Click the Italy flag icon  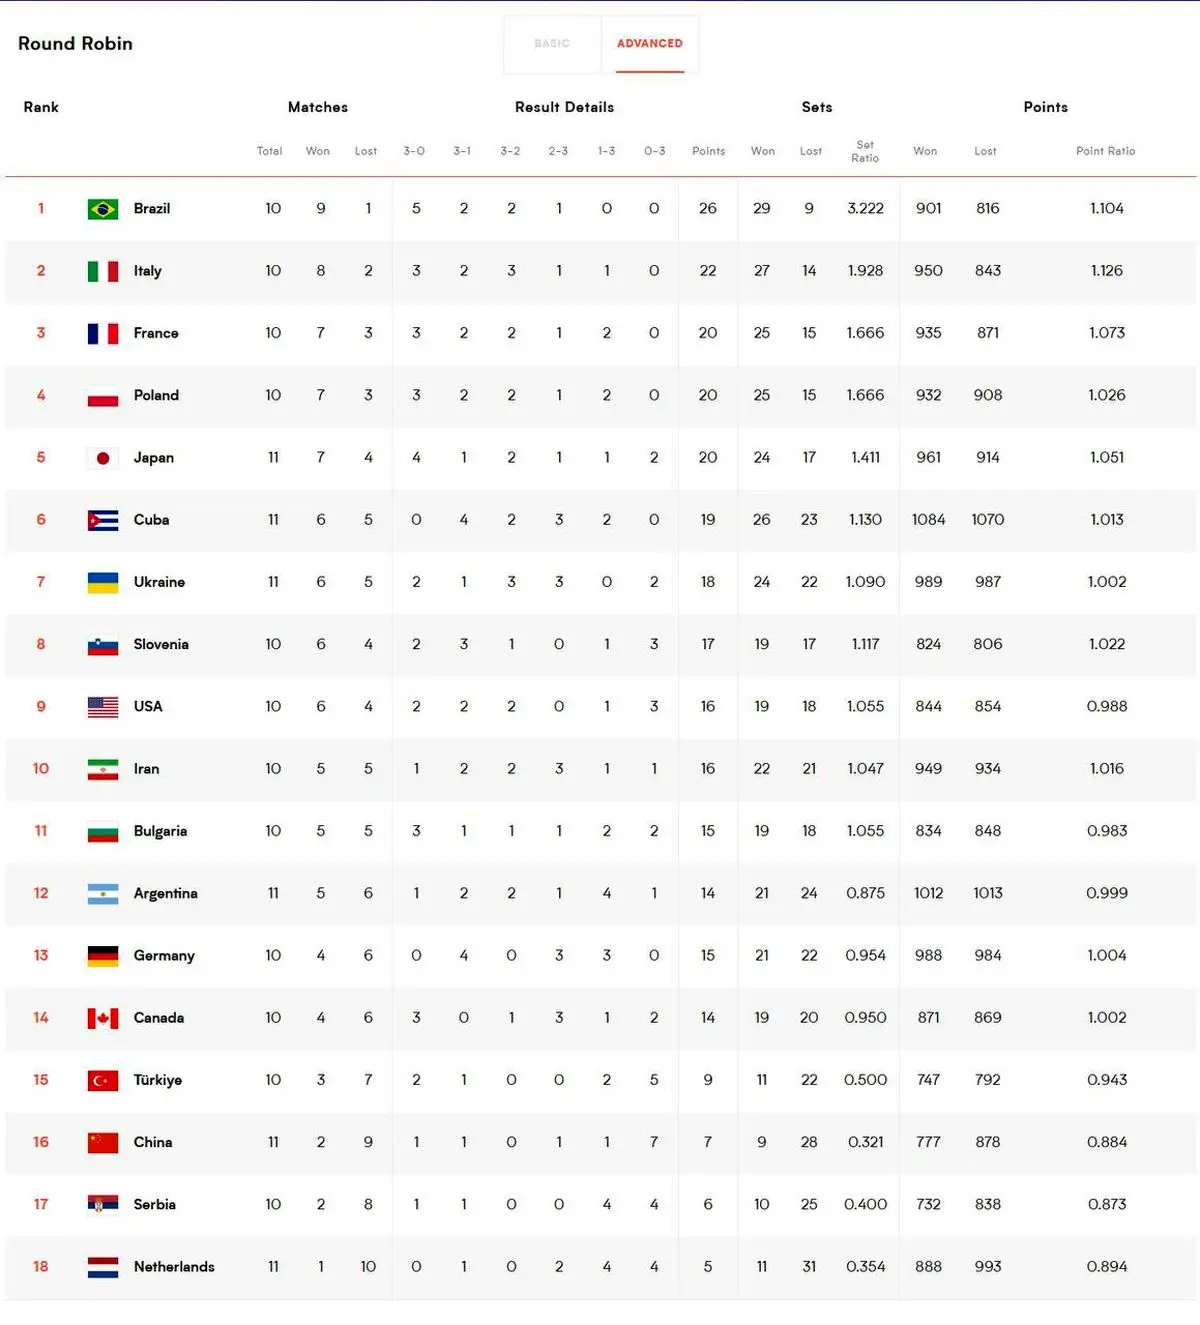coord(103,271)
